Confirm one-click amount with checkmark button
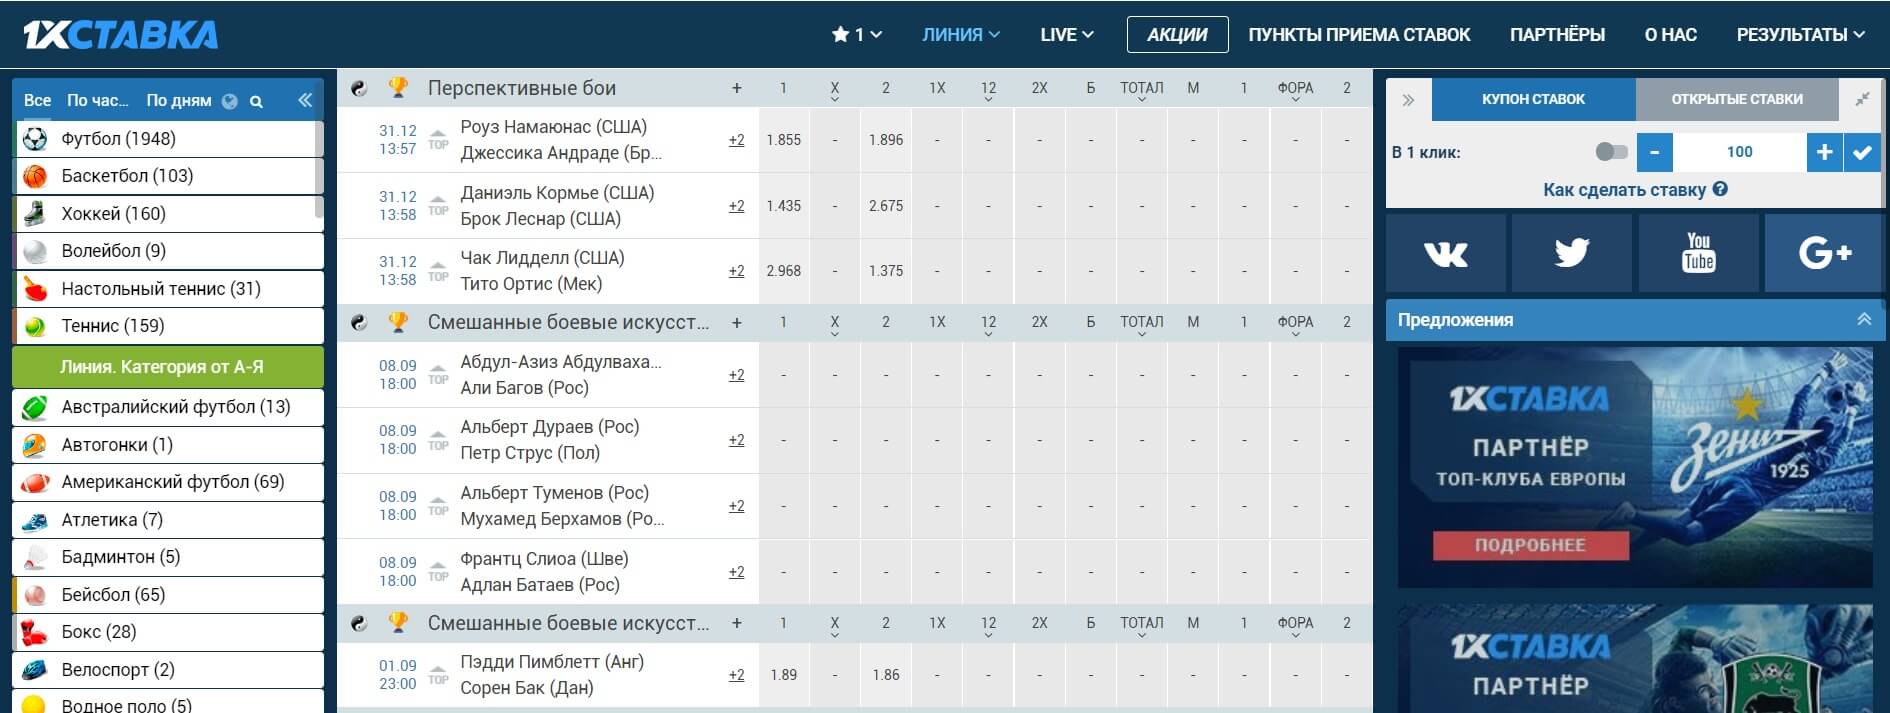 tap(1862, 152)
